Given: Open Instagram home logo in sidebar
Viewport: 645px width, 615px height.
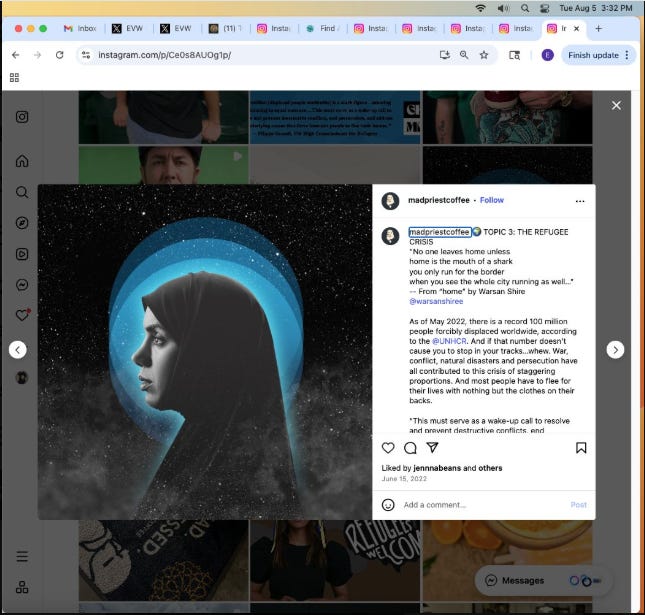Looking at the screenshot, I should (x=22, y=117).
